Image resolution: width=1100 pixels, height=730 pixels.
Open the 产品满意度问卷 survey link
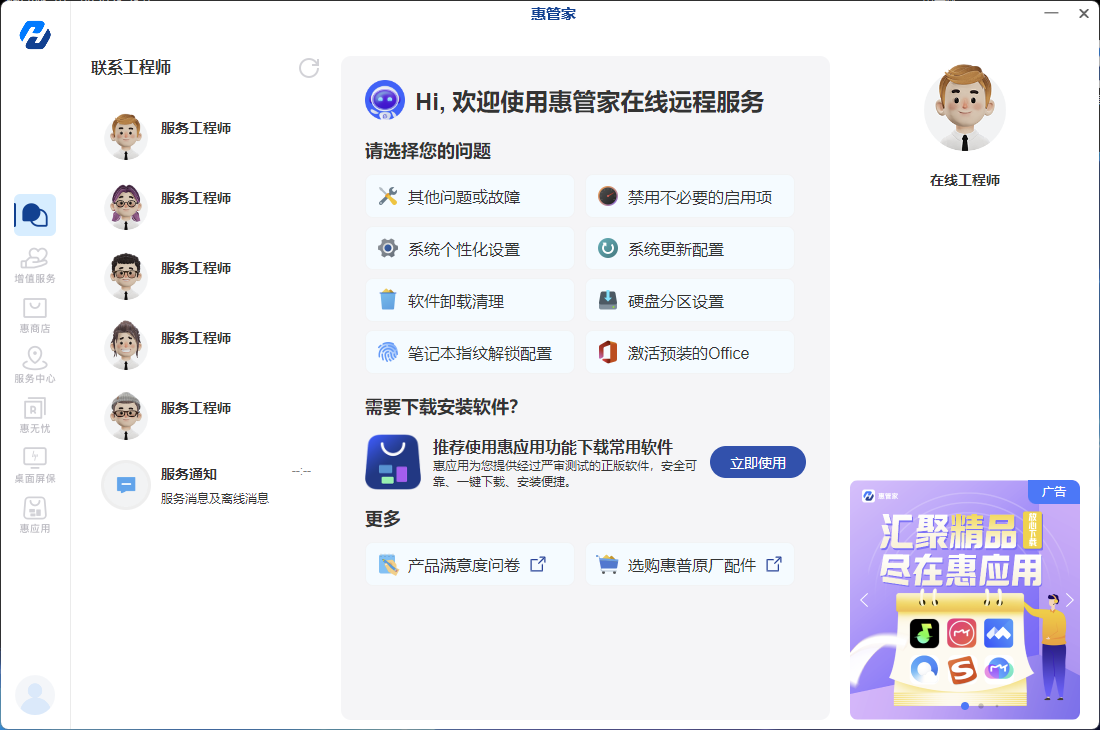(469, 564)
